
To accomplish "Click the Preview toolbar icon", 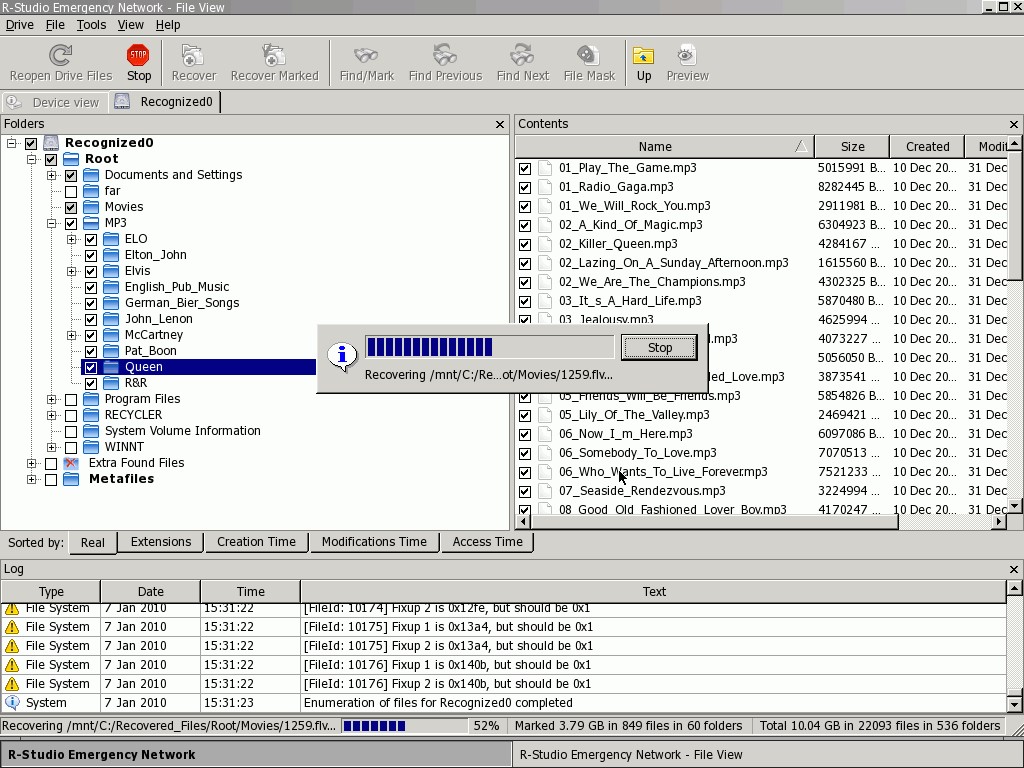I will 687,55.
